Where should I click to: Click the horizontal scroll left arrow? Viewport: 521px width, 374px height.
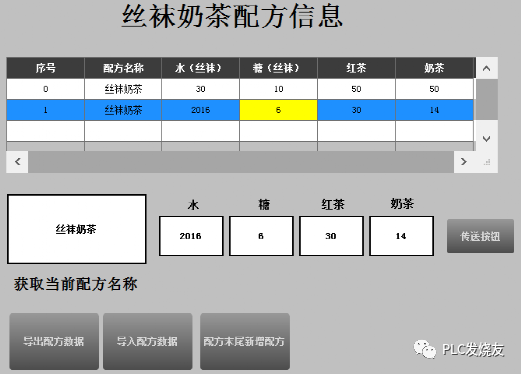[x=17, y=162]
